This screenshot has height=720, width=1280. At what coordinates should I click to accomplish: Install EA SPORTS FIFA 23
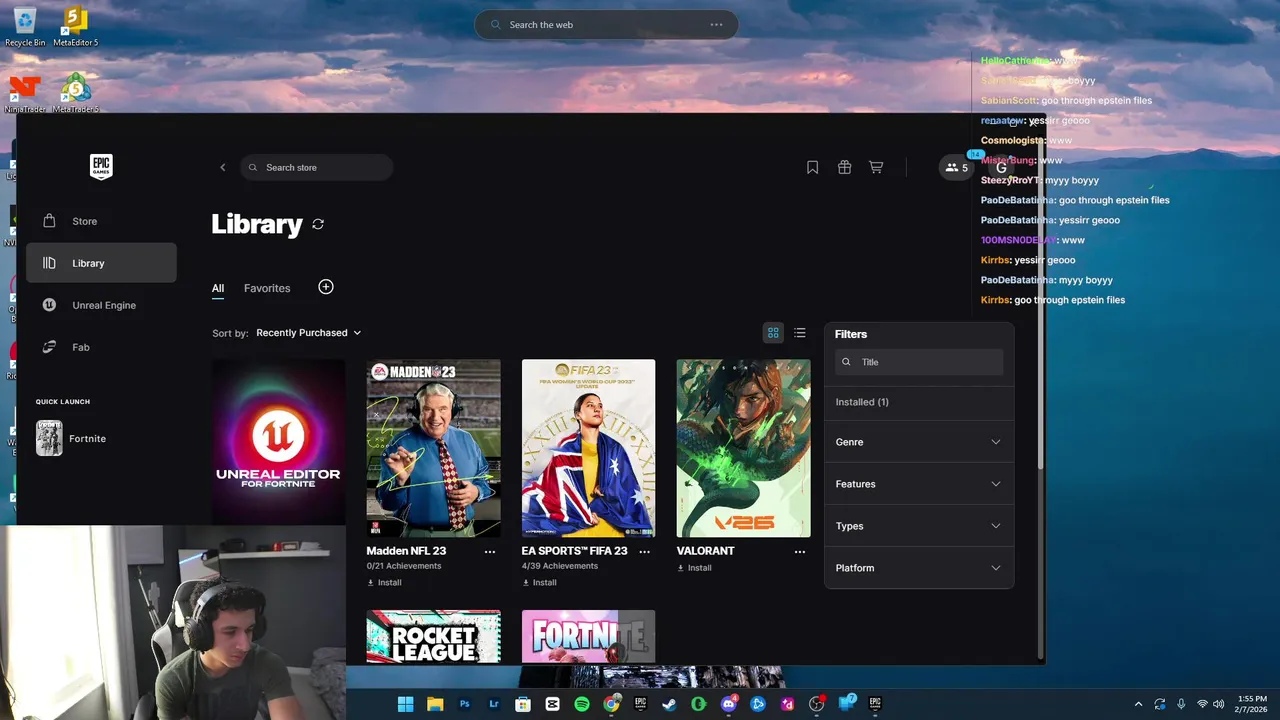click(x=540, y=582)
